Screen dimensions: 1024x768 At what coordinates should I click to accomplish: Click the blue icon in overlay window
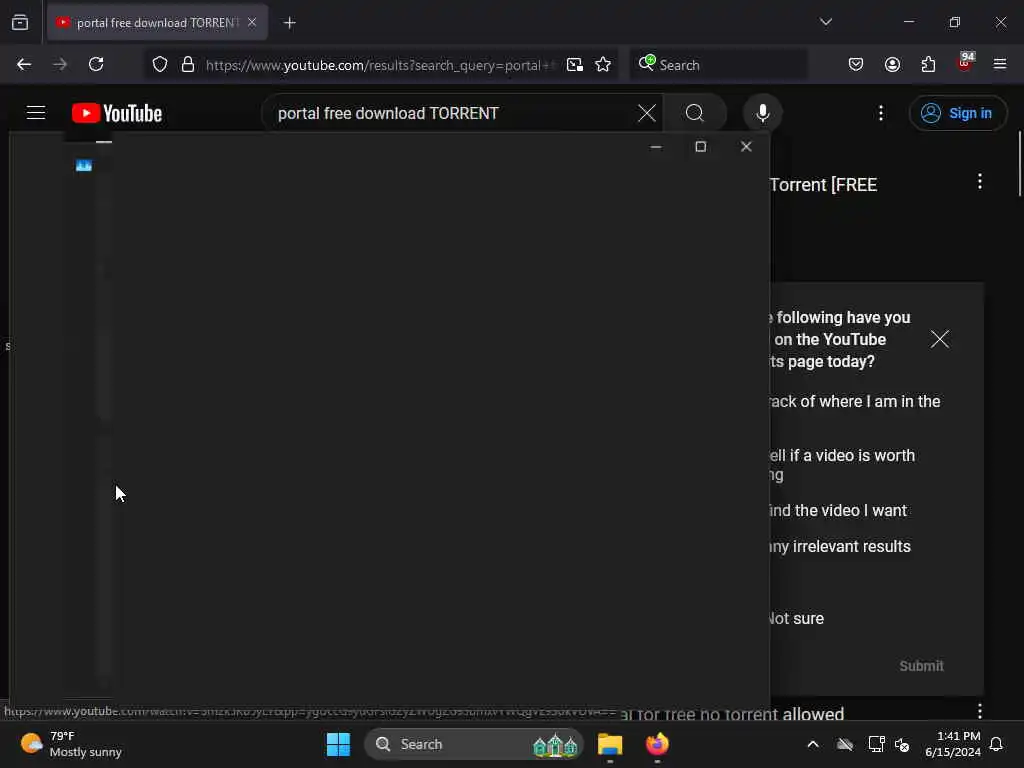84,165
